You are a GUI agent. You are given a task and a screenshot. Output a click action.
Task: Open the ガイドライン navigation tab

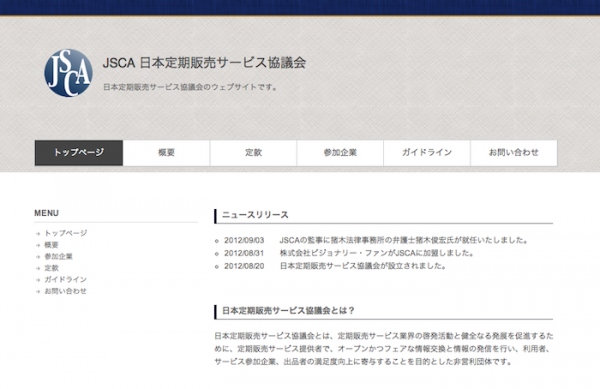[x=427, y=153]
